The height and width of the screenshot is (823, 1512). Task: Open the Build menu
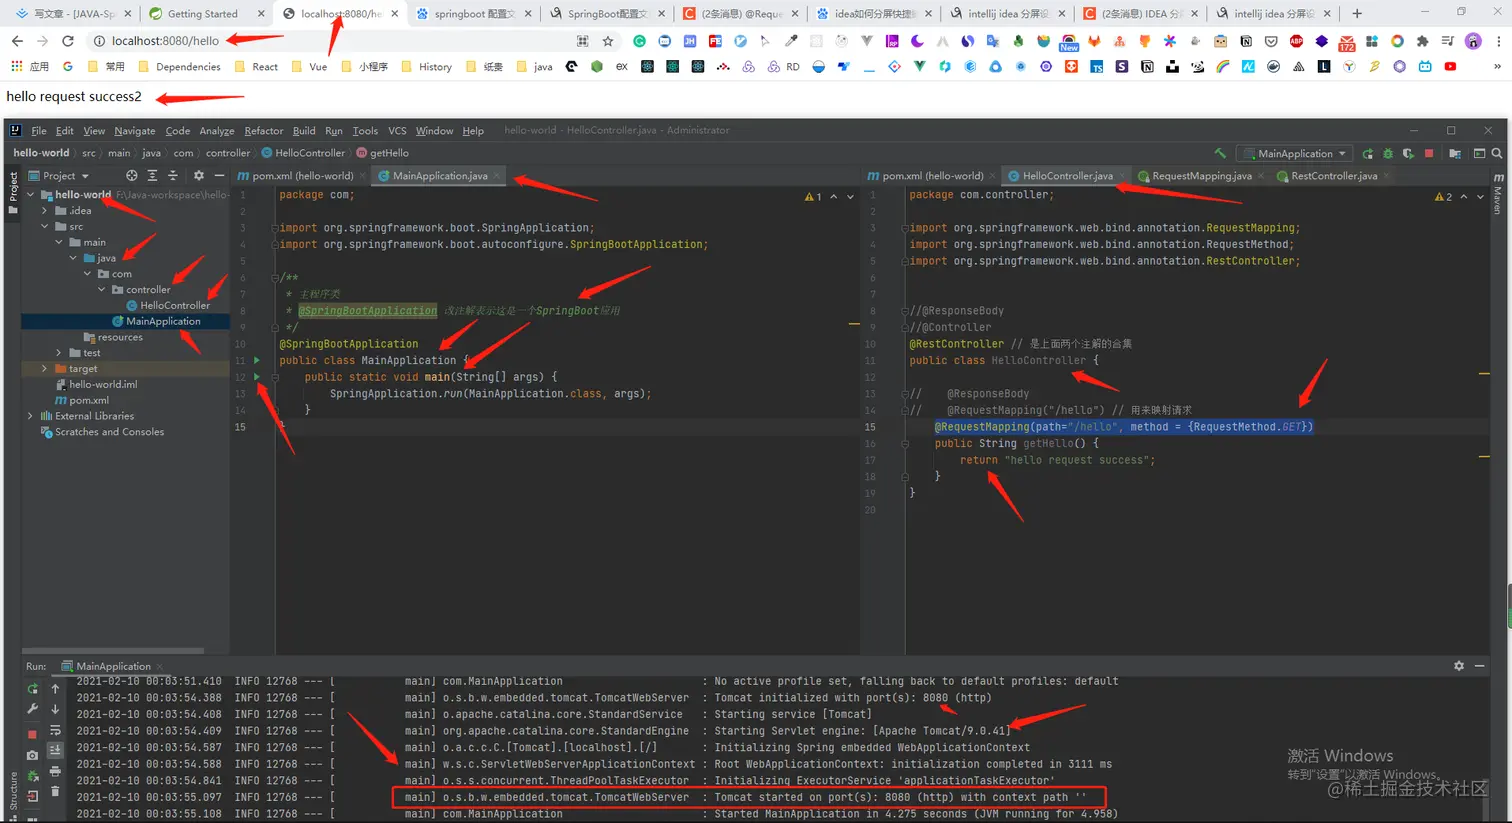coord(304,131)
